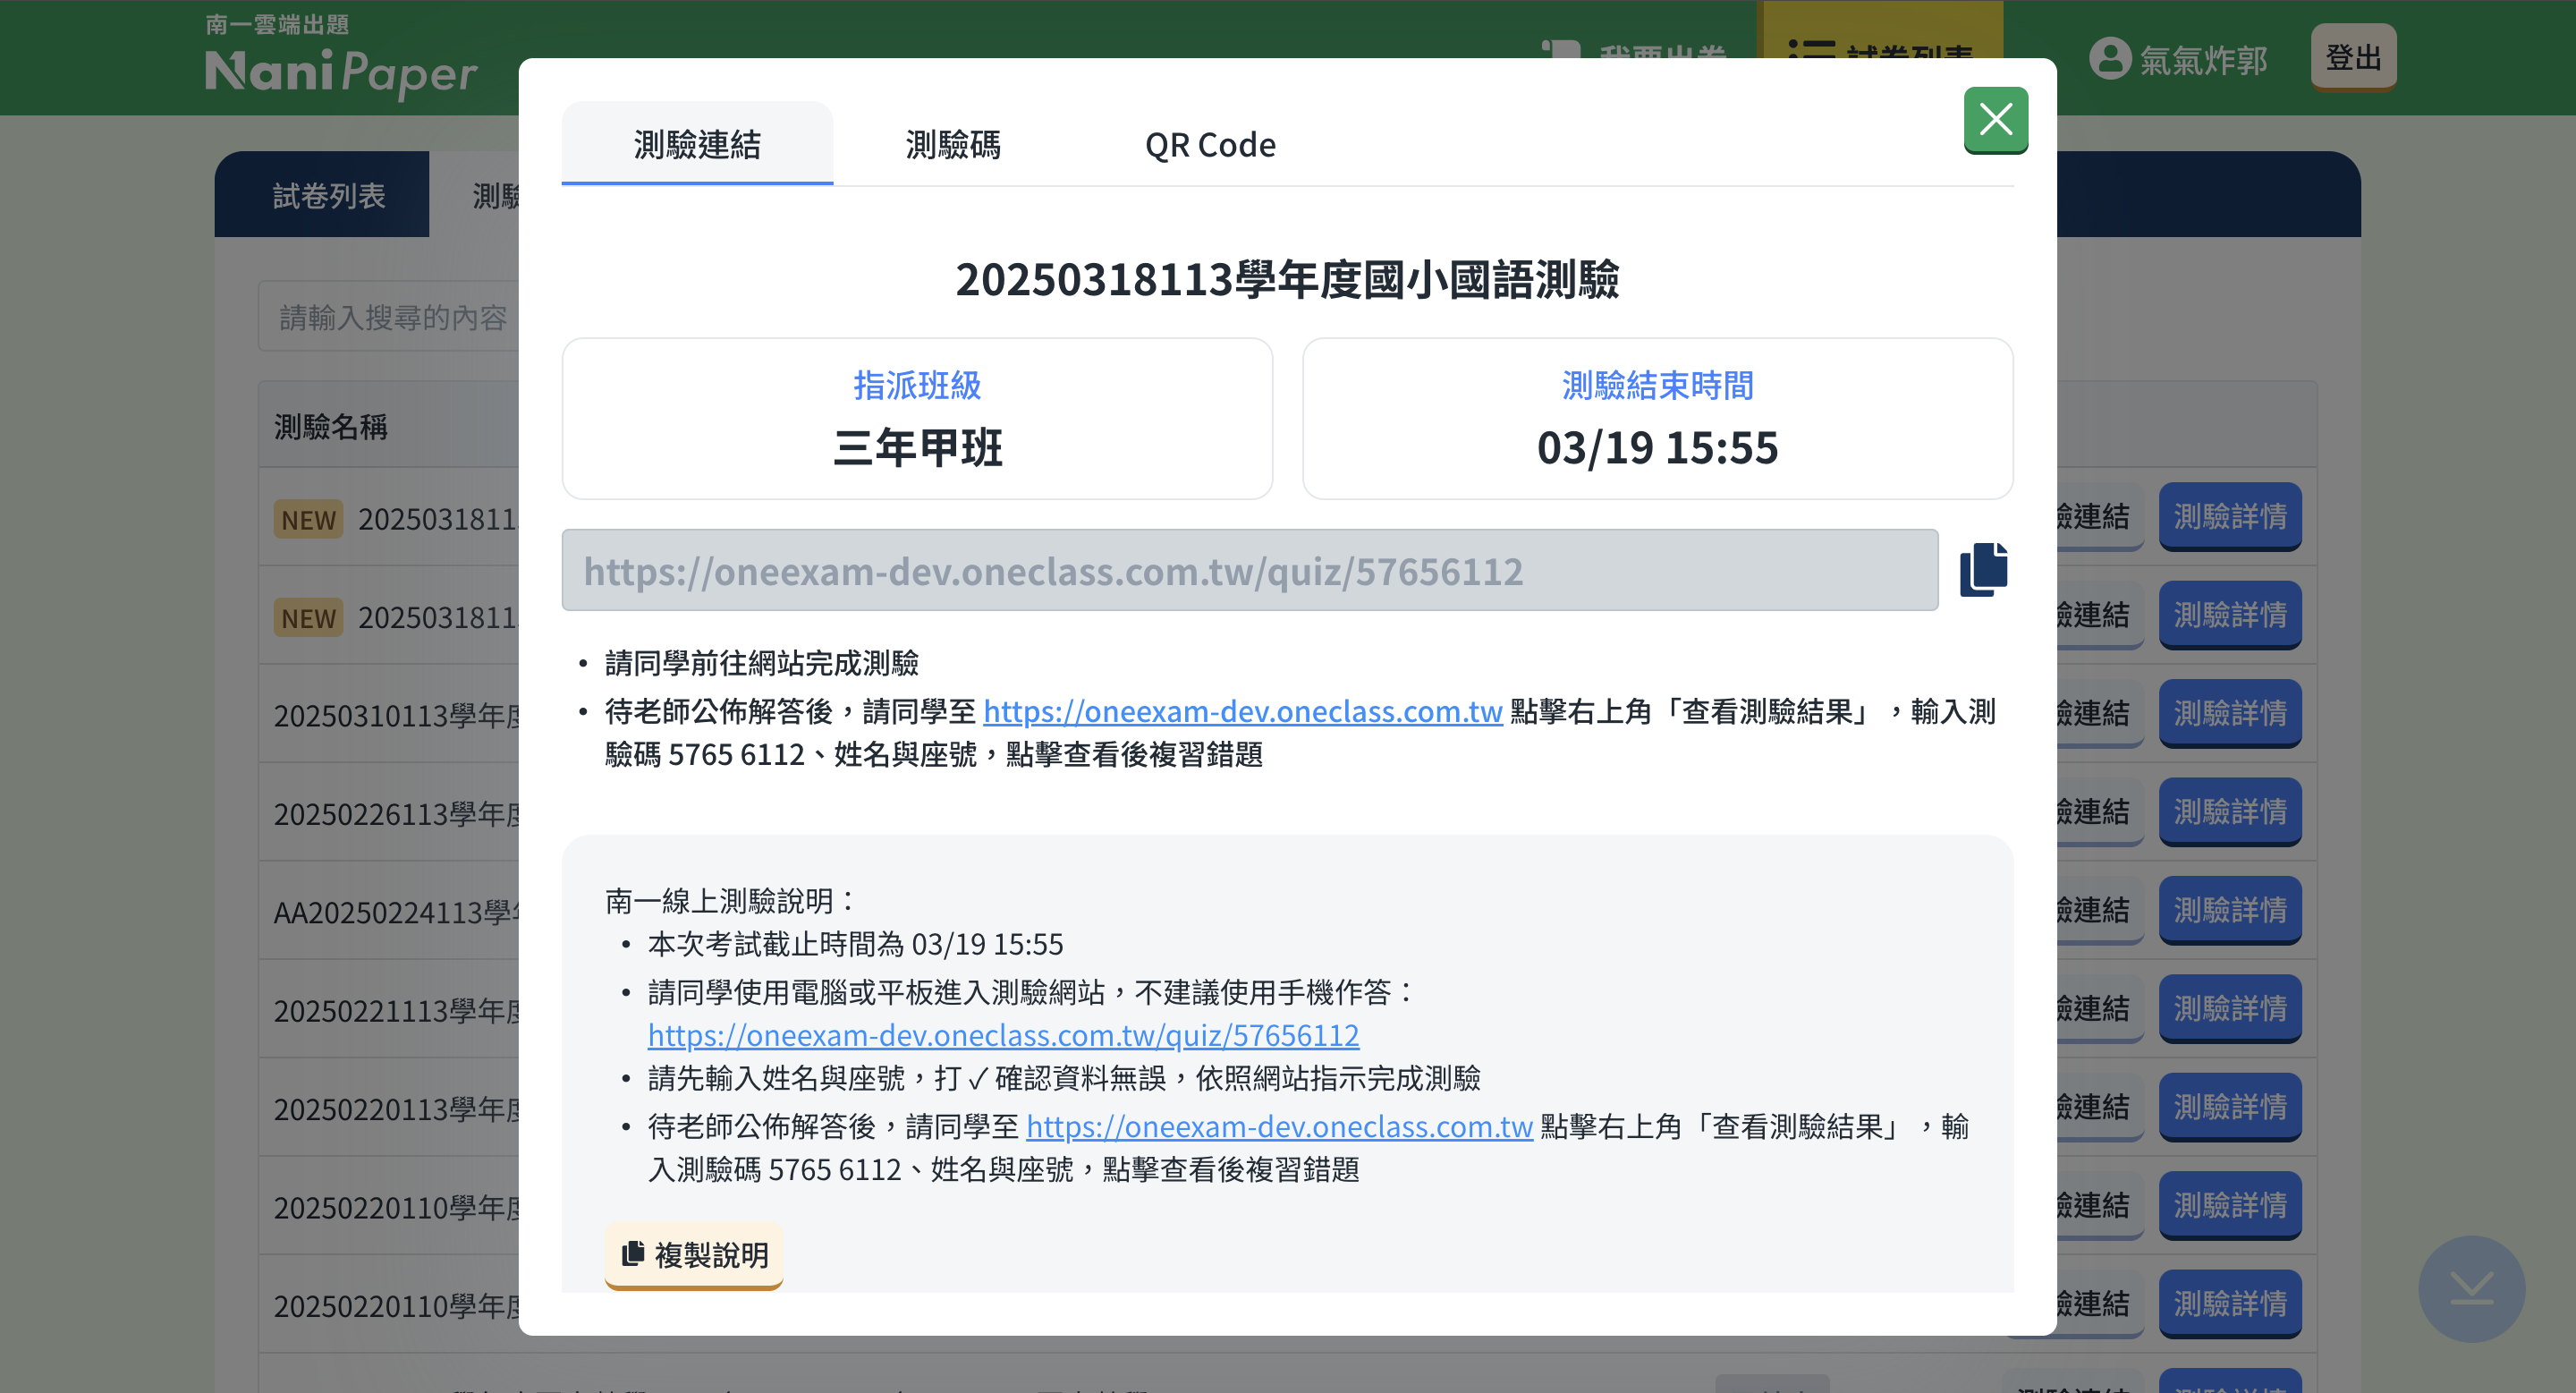Switch to 測驗碼 tab

(952, 144)
